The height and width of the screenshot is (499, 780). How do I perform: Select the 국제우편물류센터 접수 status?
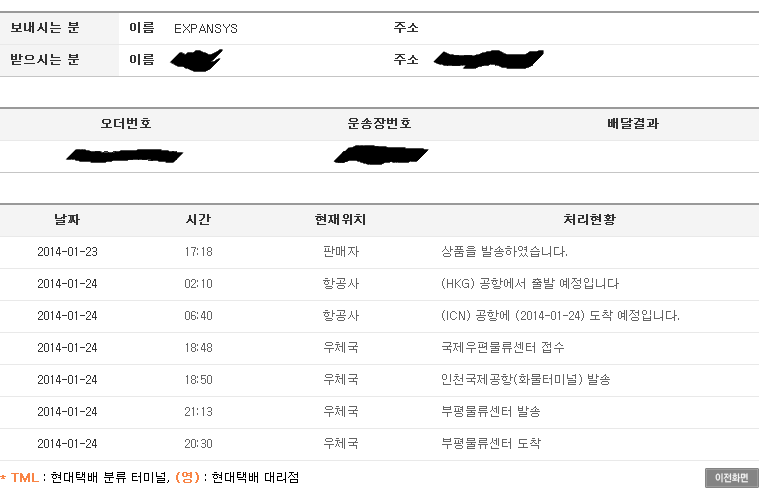pos(503,348)
